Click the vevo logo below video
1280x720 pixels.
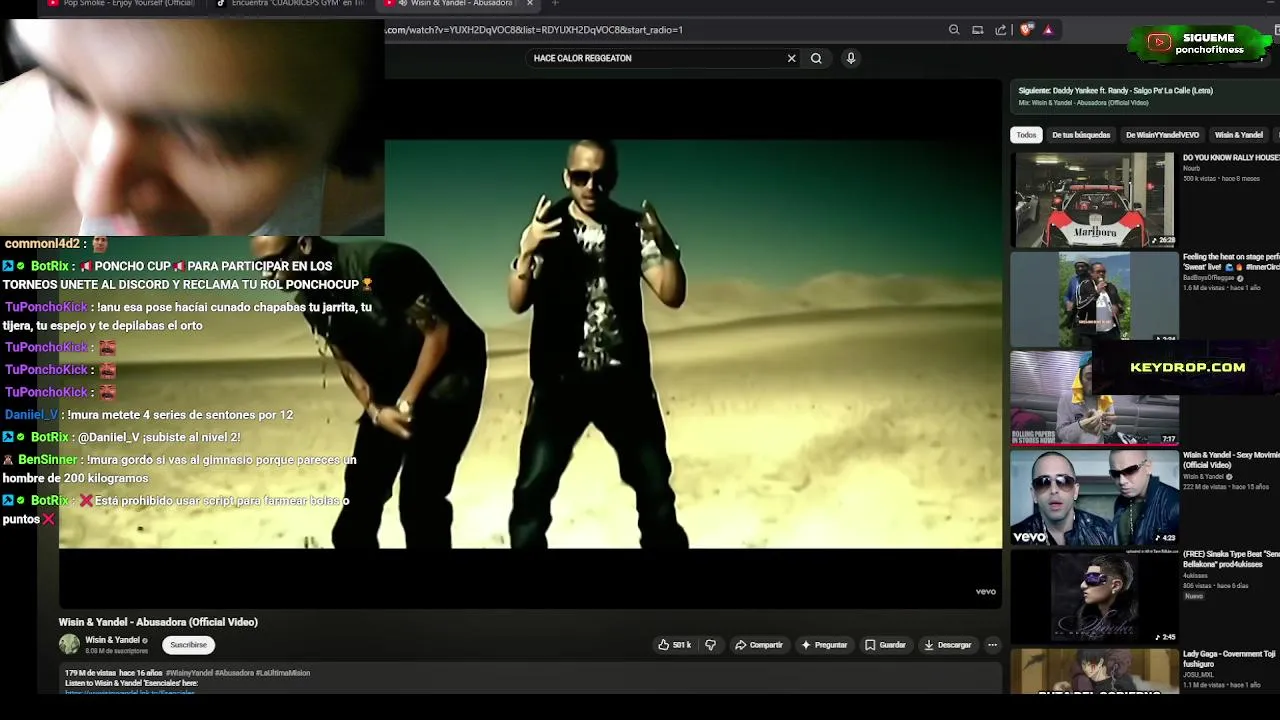click(x=986, y=592)
